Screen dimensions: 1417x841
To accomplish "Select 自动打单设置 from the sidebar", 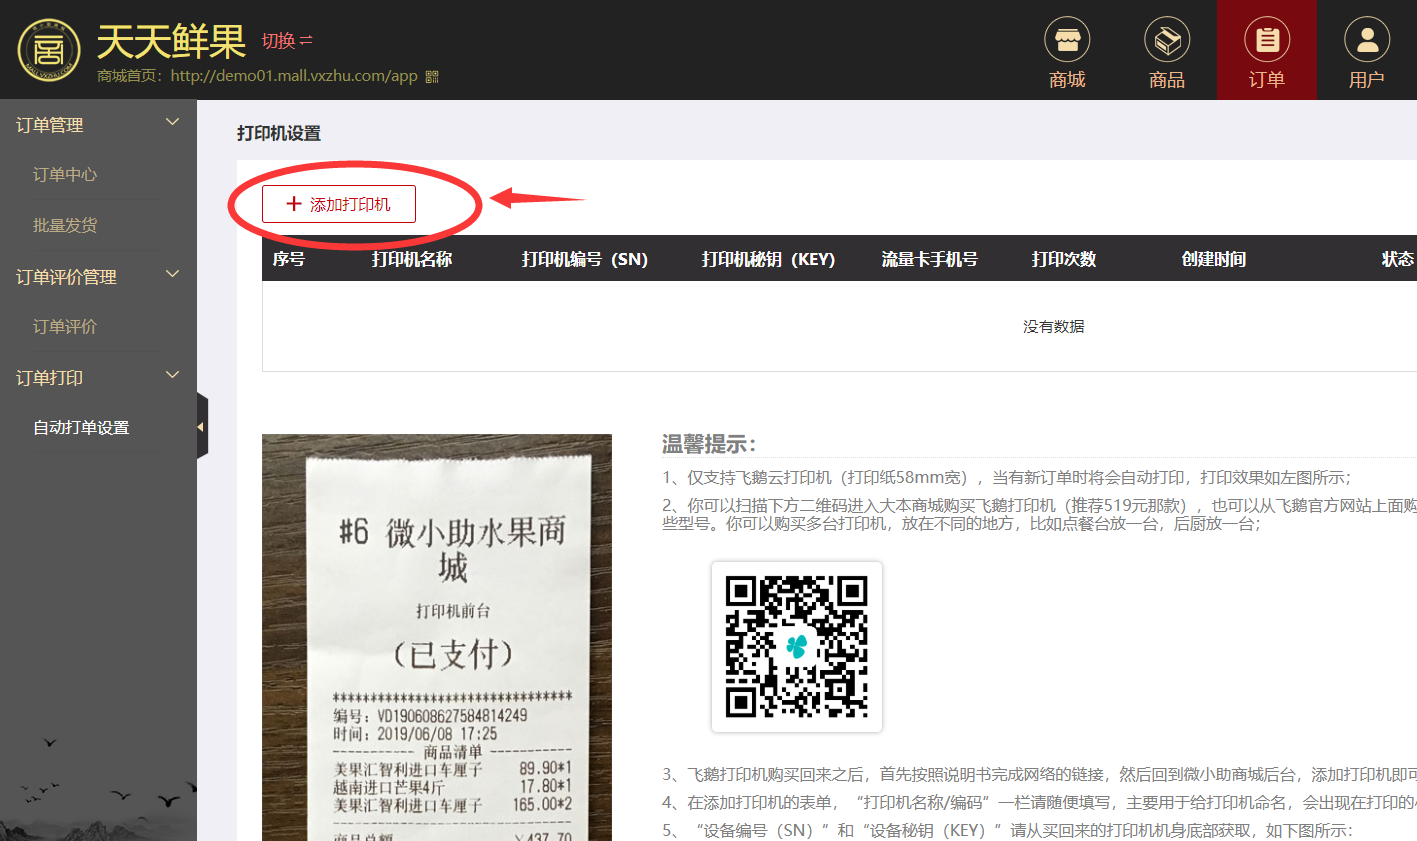I will click(81, 427).
